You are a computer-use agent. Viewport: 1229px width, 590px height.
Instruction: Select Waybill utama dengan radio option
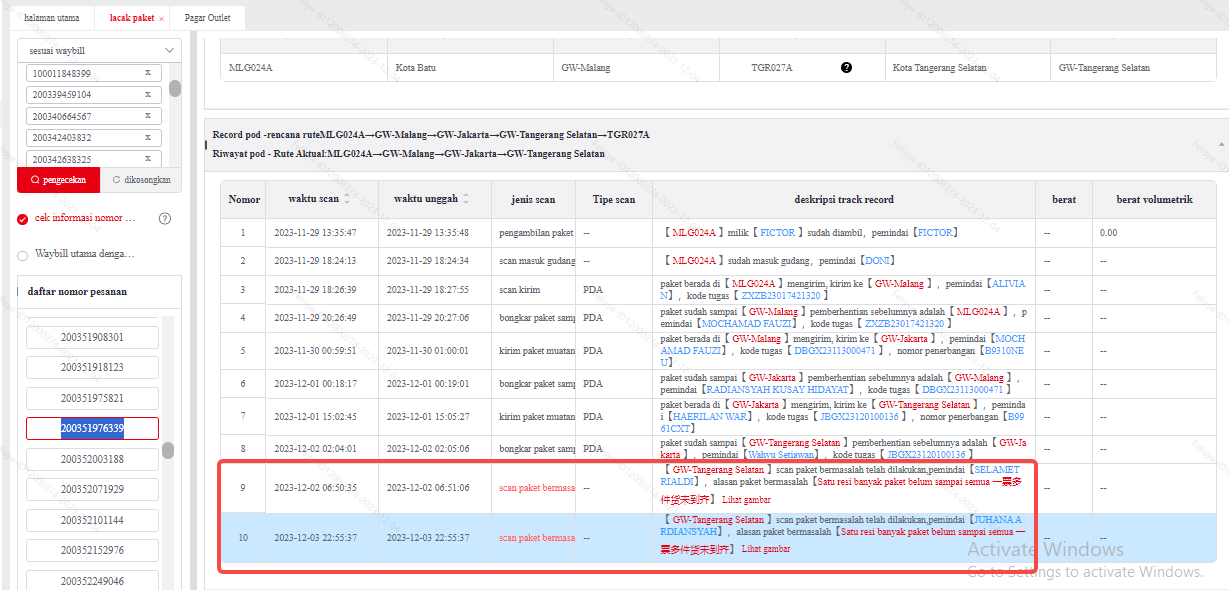(x=23, y=254)
